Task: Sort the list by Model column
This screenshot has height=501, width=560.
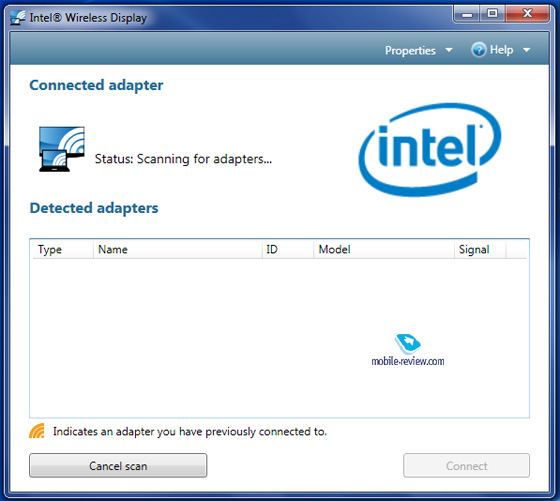Action: pyautogui.click(x=384, y=249)
